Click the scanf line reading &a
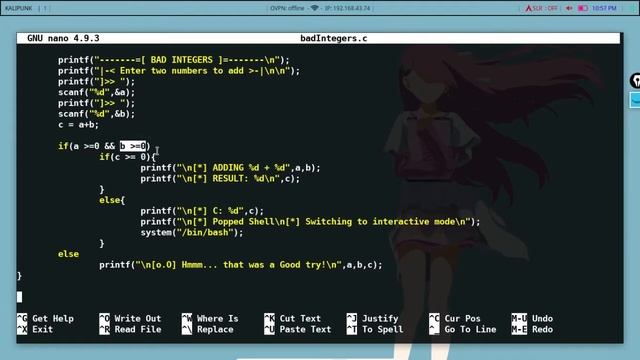 point(96,92)
